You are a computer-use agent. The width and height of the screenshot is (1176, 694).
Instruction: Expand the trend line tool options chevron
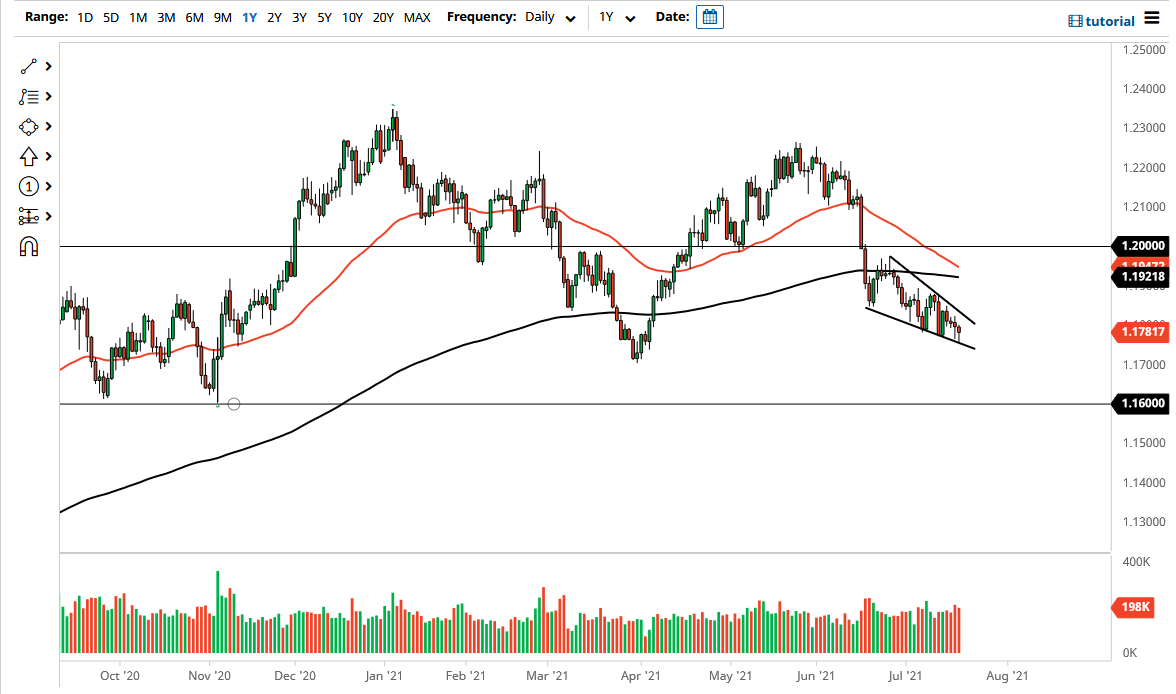pos(48,66)
